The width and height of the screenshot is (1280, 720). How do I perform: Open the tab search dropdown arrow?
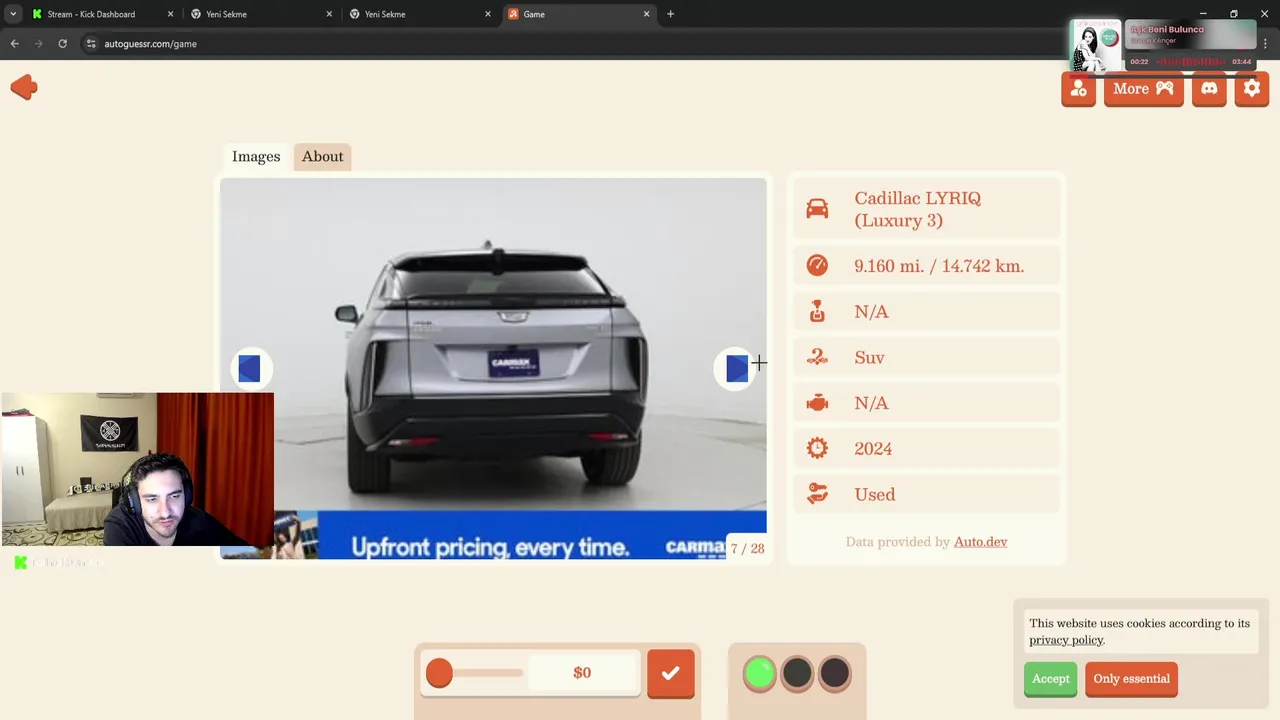13,14
